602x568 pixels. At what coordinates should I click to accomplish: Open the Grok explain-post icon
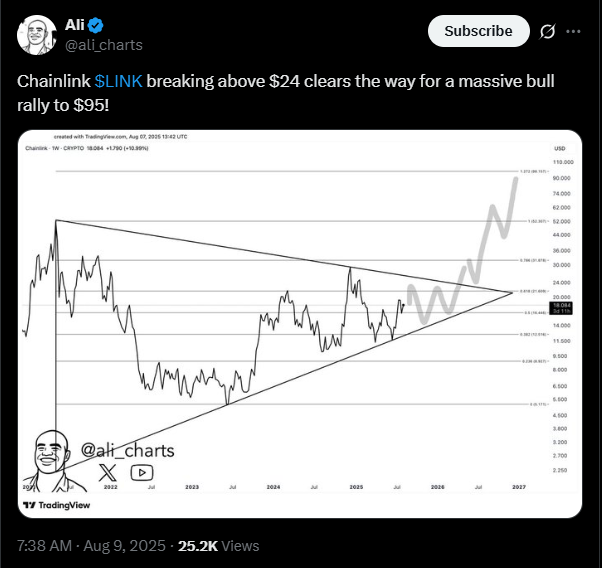(x=547, y=31)
